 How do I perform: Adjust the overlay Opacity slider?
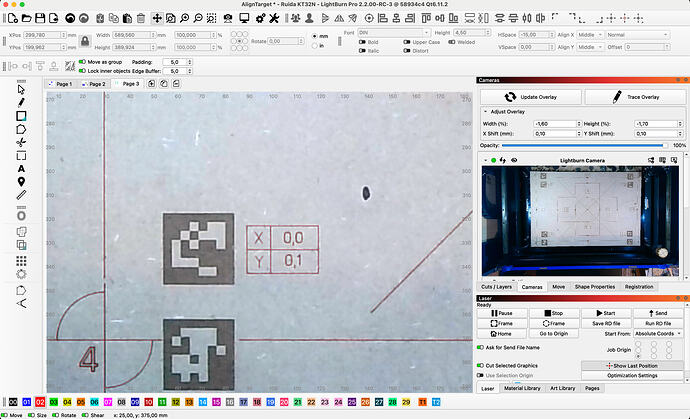[x=584, y=146]
